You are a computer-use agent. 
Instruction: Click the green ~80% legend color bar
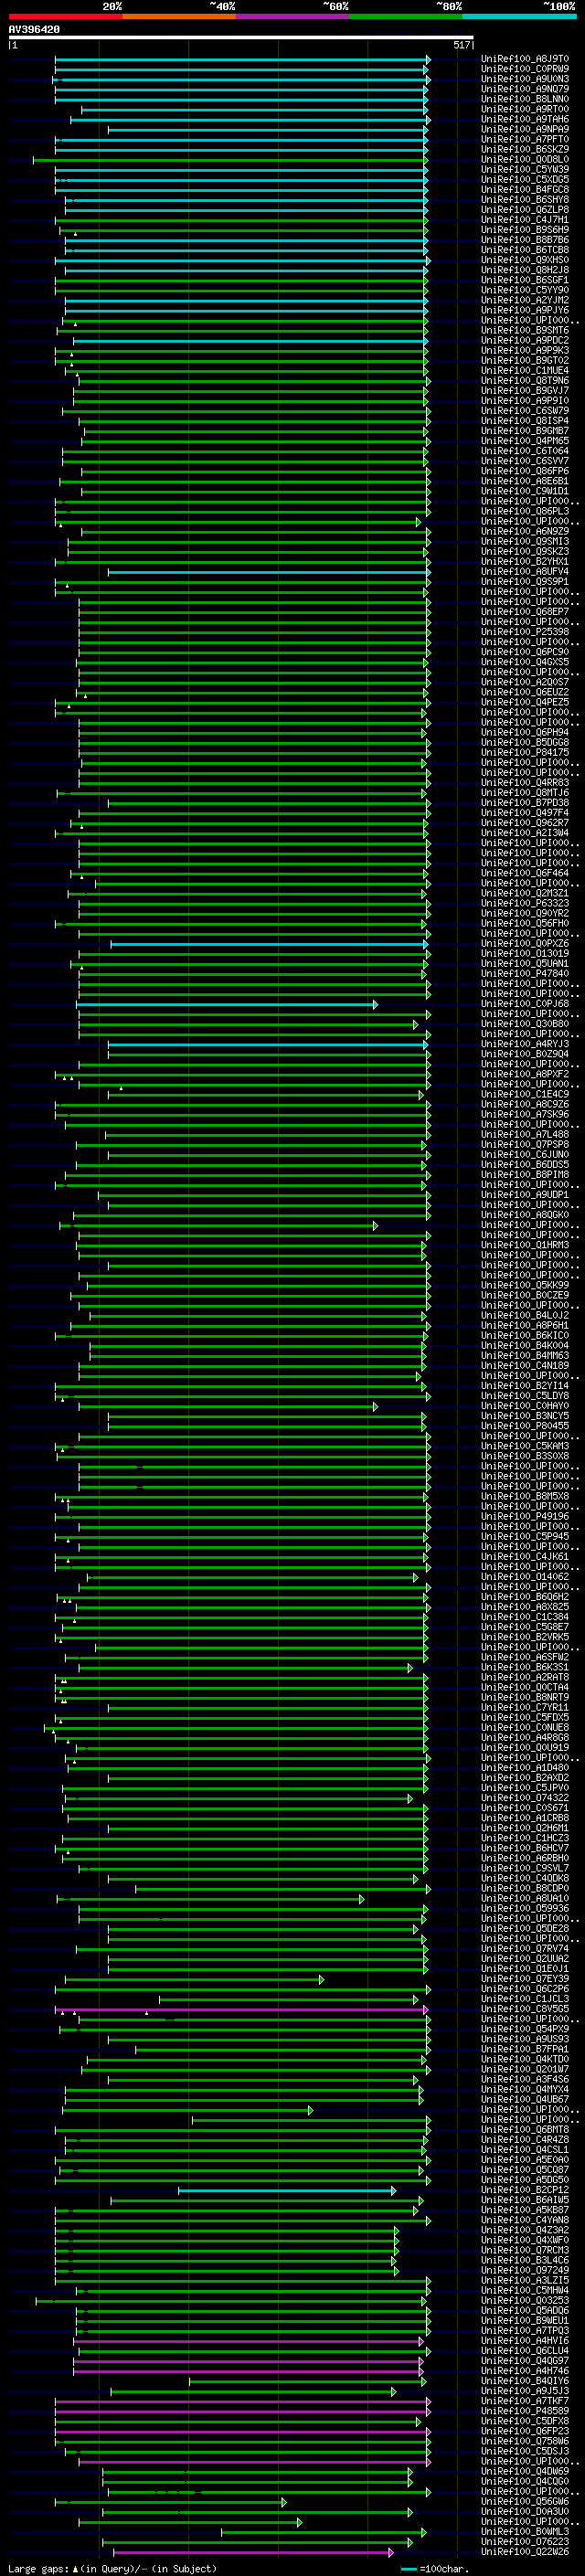[x=406, y=16]
